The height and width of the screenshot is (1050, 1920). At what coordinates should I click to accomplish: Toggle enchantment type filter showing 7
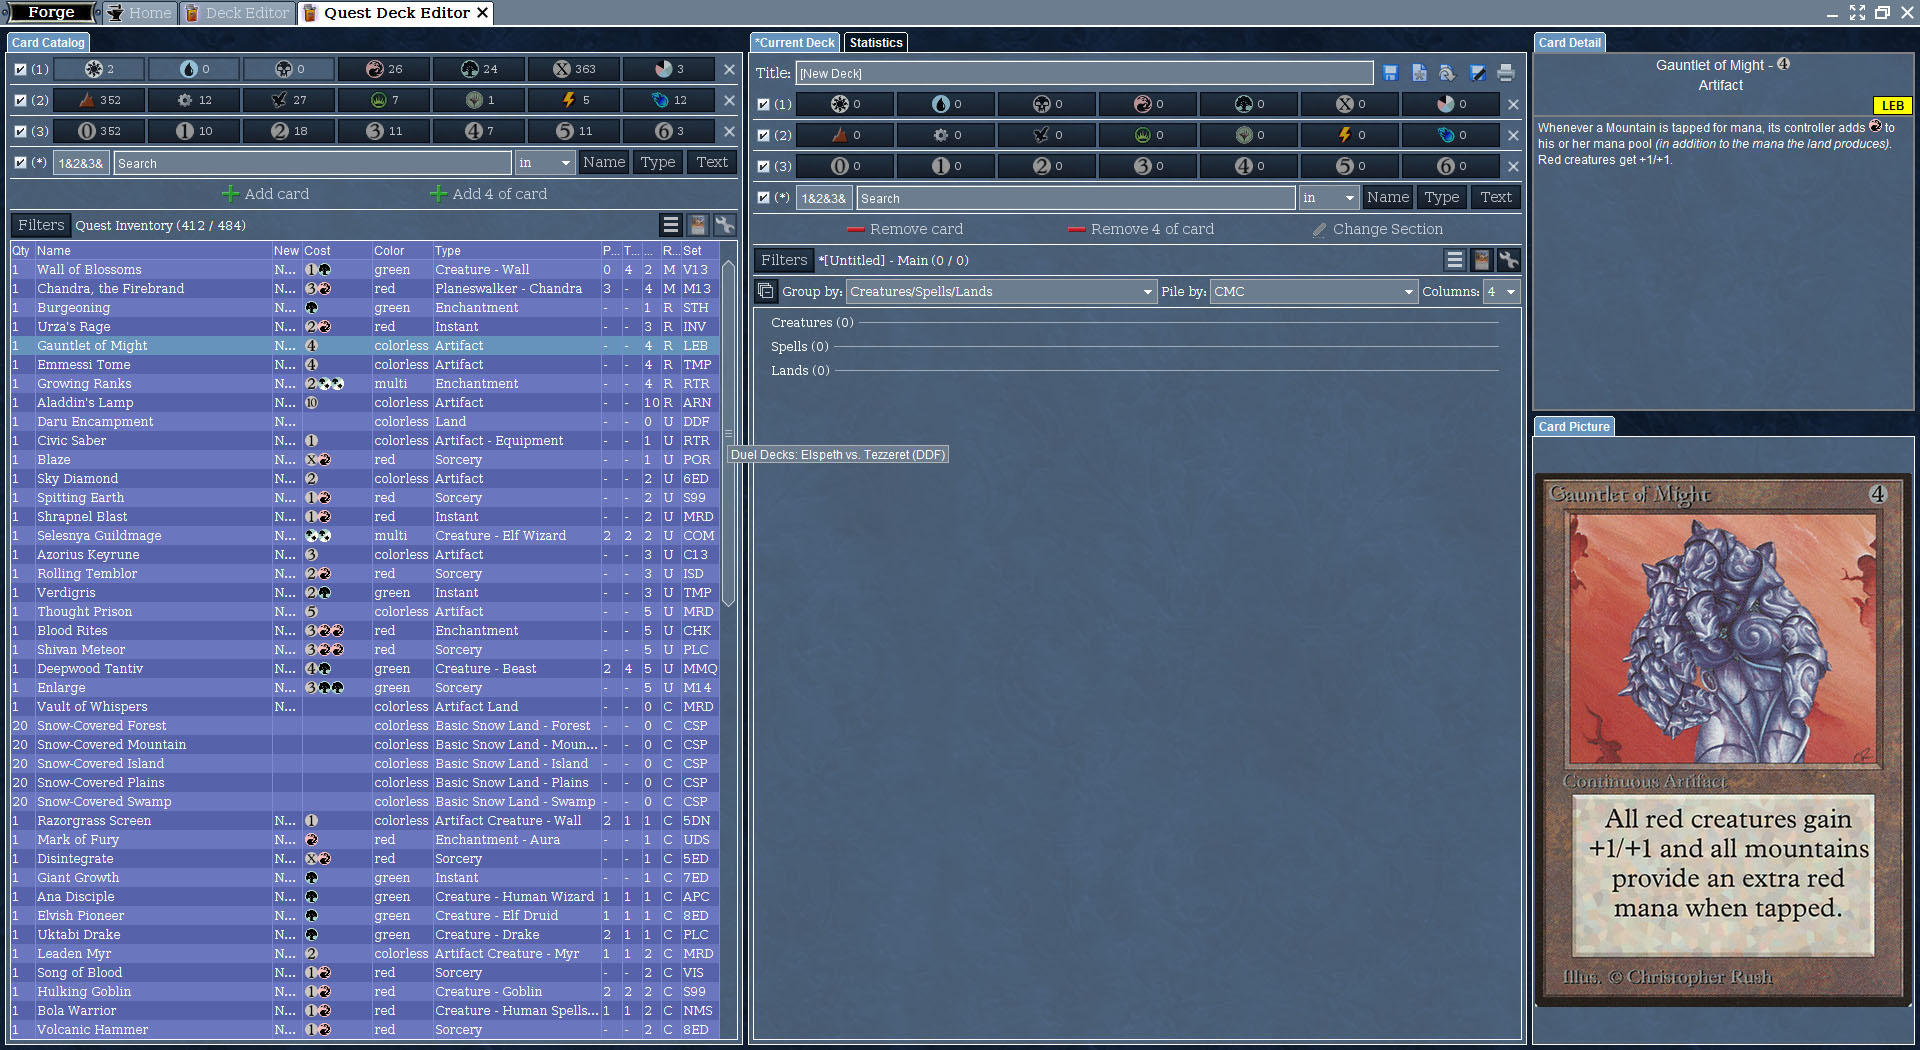[384, 100]
